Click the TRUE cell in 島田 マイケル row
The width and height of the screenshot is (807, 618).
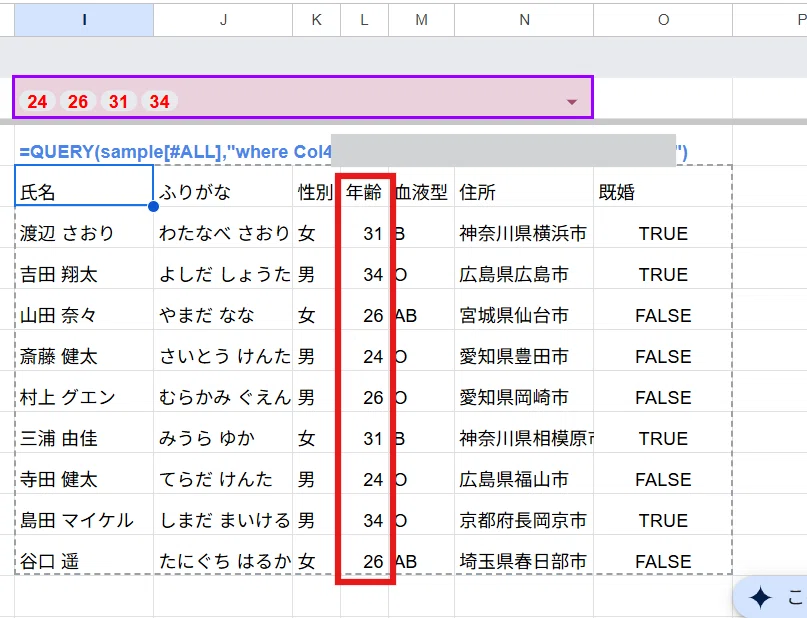[663, 515]
